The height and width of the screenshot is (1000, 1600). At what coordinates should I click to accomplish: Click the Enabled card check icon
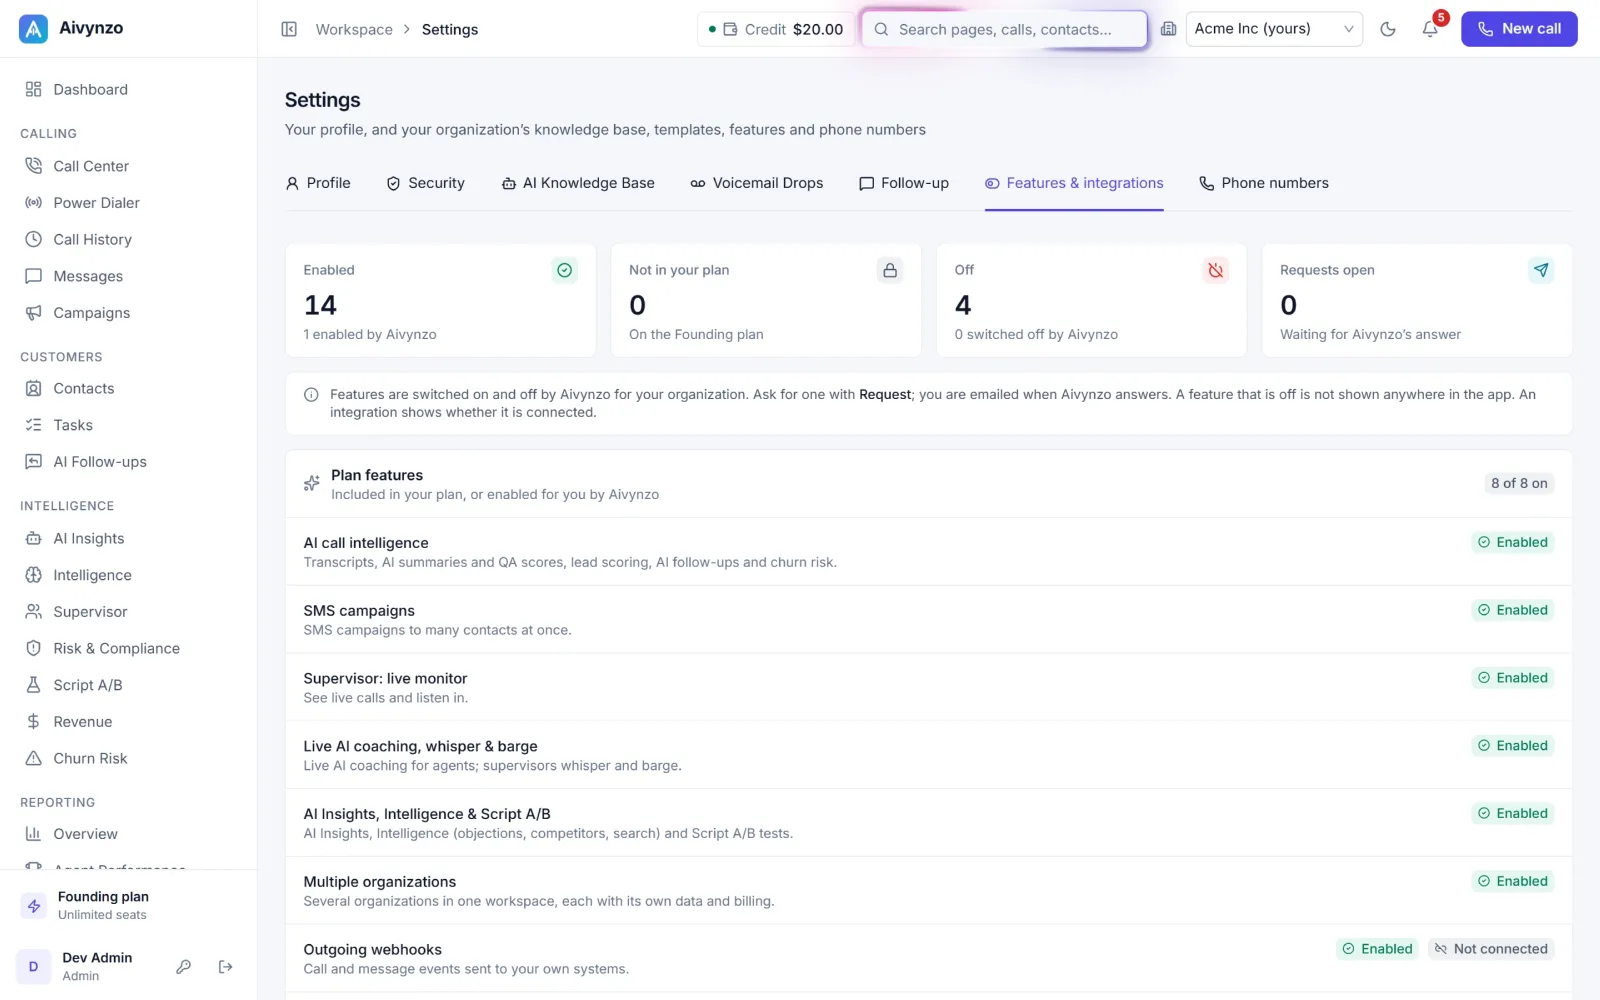[565, 270]
